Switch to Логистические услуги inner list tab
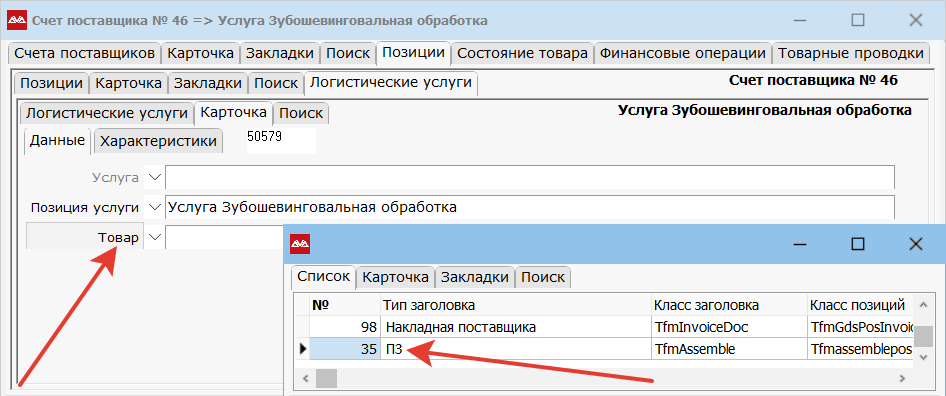The height and width of the screenshot is (396, 946). (x=107, y=113)
